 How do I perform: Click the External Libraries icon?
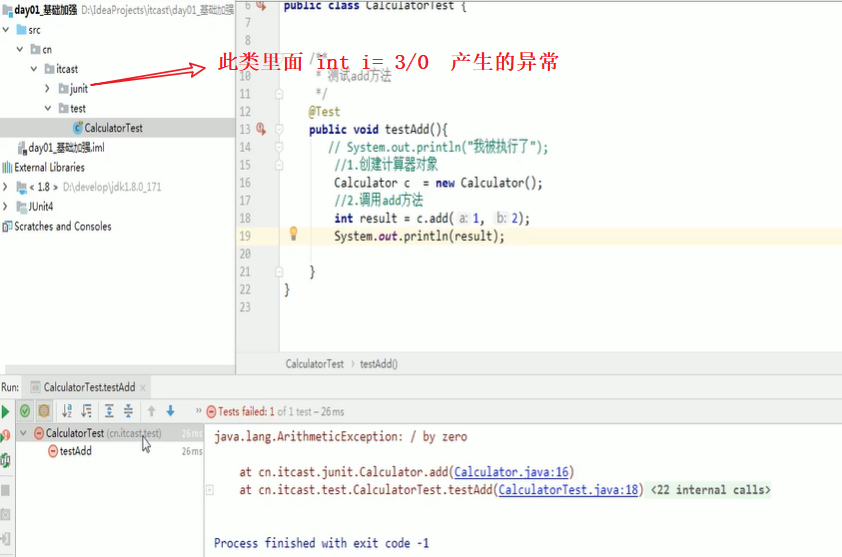pyautogui.click(x=7, y=168)
